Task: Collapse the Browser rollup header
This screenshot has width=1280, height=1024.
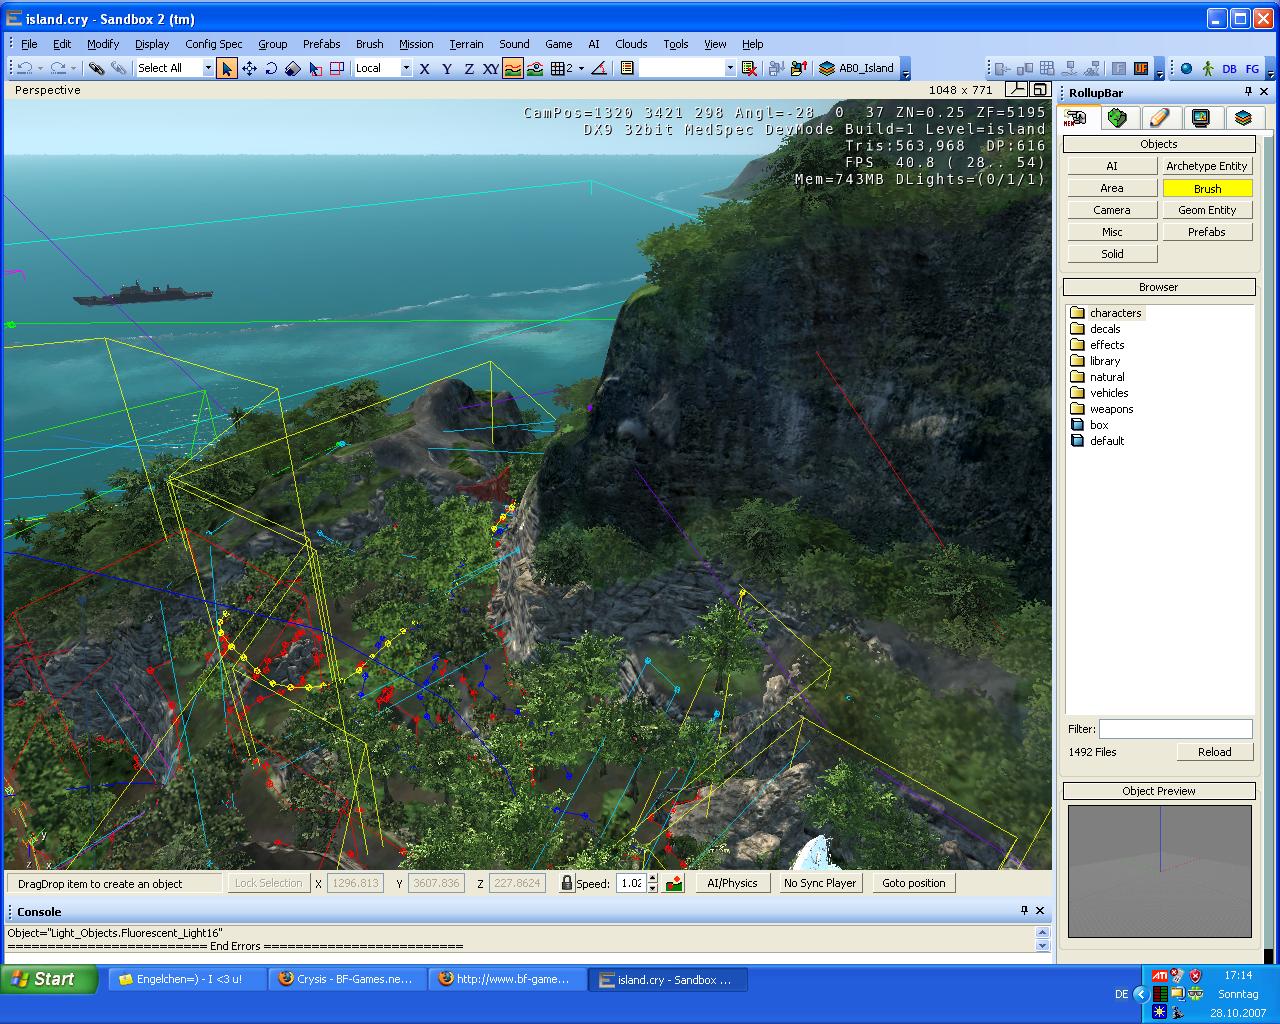Action: [1159, 287]
